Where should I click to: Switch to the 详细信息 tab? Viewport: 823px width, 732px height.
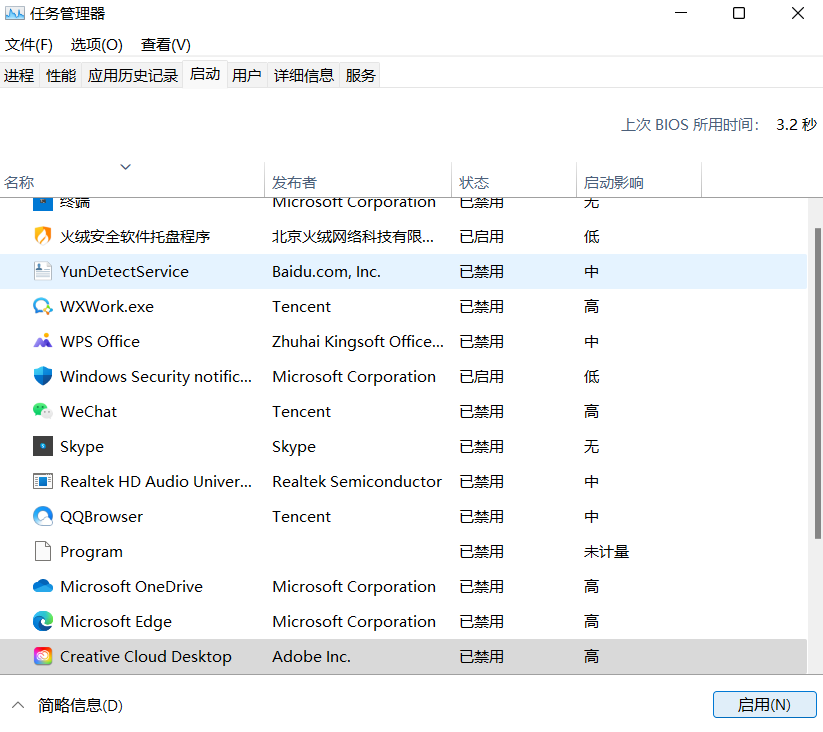pyautogui.click(x=304, y=76)
